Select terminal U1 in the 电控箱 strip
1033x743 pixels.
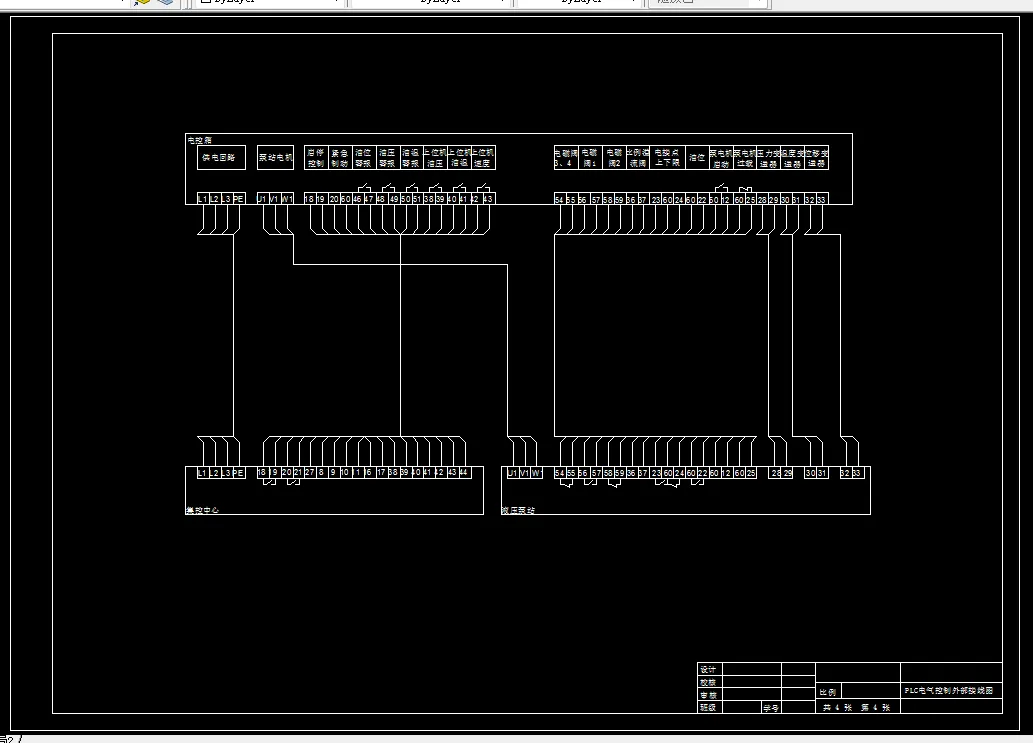pos(262,199)
